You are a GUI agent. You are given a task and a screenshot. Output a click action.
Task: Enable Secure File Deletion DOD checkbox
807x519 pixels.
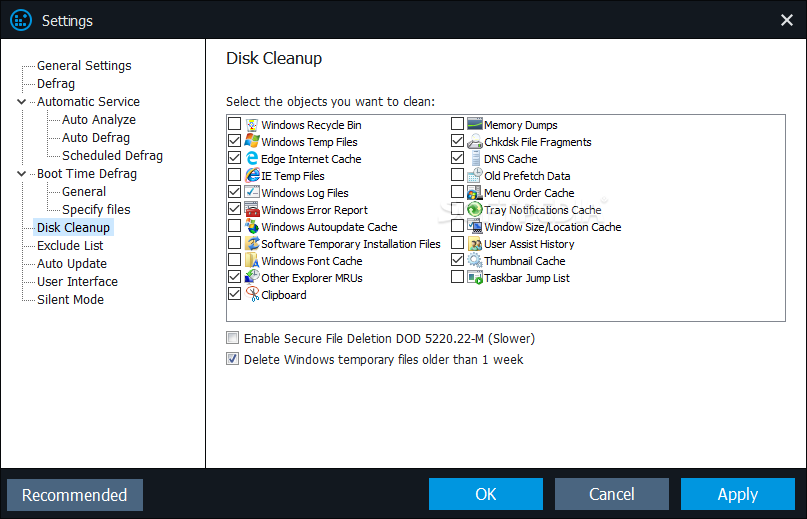[x=233, y=338]
